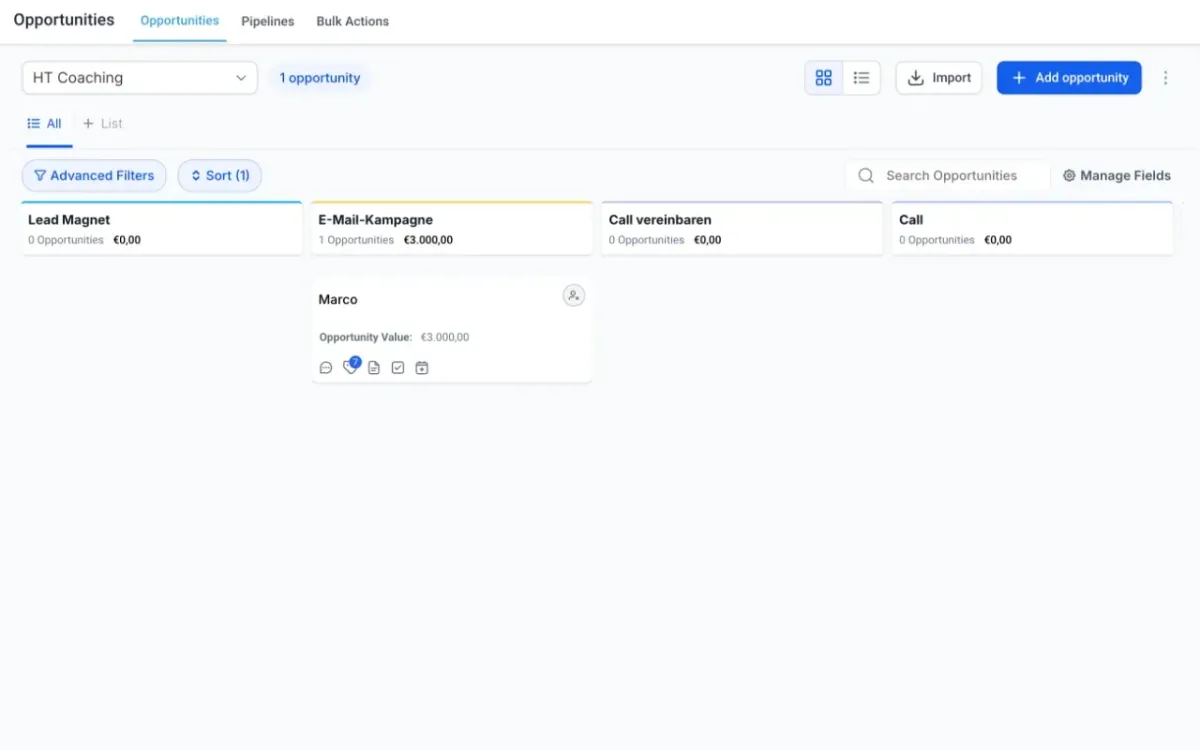Click the unassigned owner avatar on Marco card
The image size is (1200, 750).
pos(573,295)
